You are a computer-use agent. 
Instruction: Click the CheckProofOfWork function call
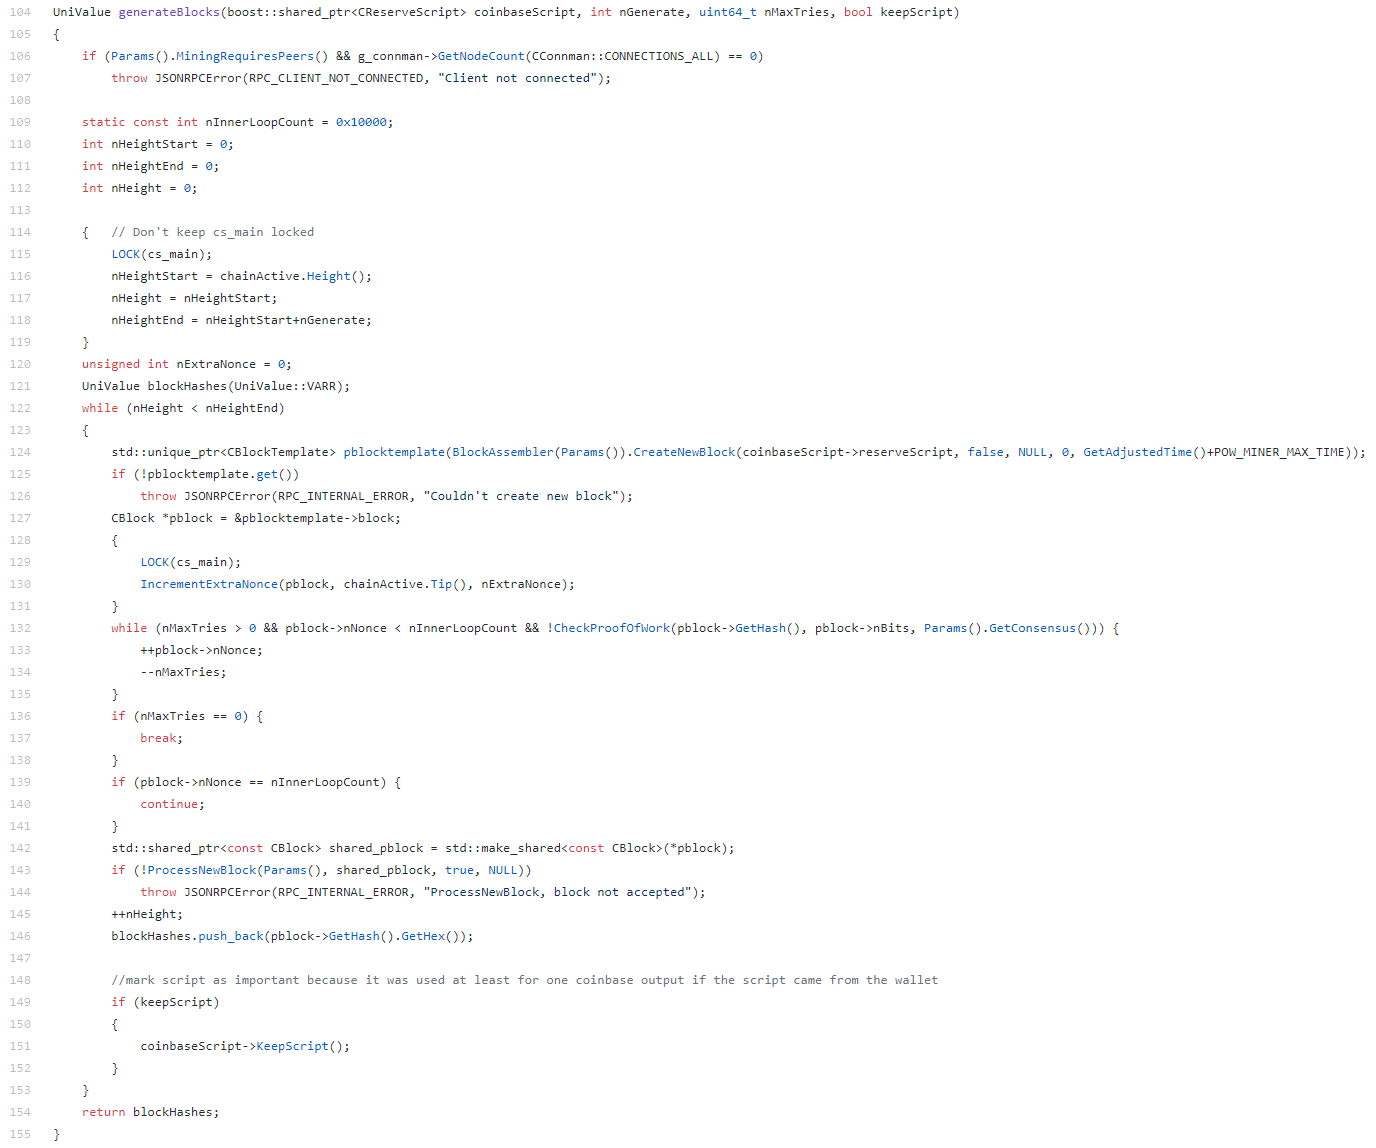[612, 628]
